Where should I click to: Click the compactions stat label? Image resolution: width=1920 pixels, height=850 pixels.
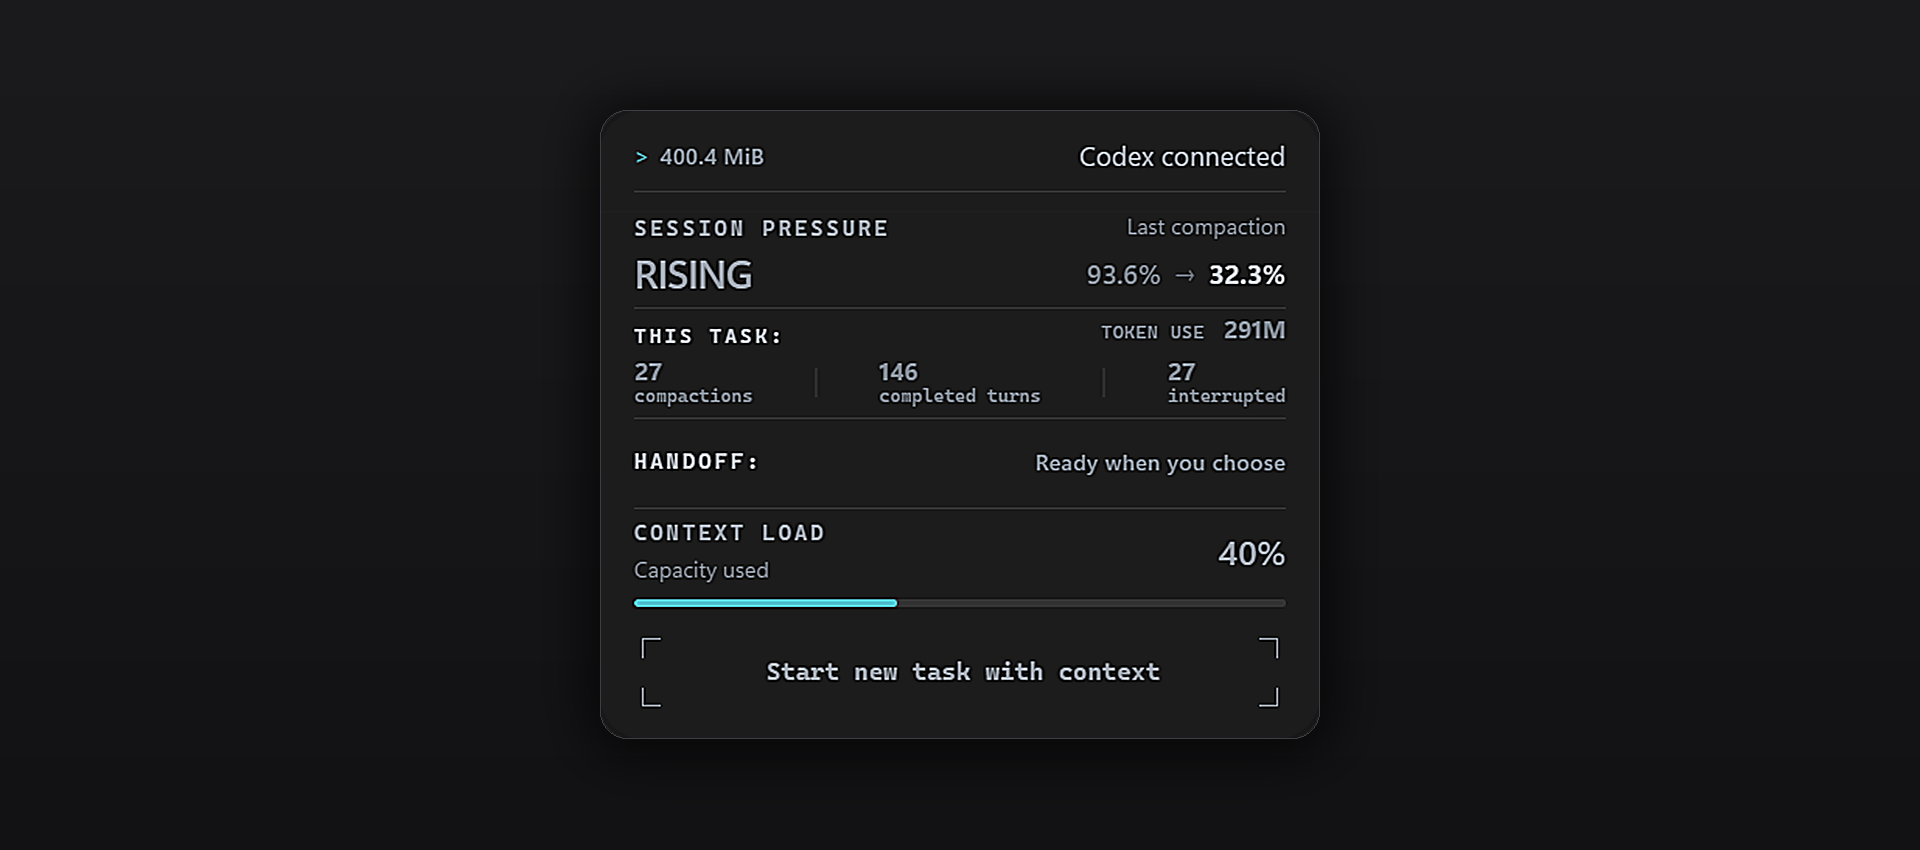tap(693, 396)
